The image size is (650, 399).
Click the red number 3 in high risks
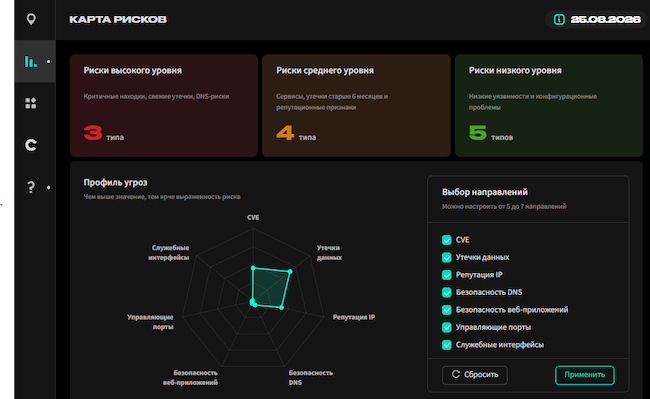point(93,133)
